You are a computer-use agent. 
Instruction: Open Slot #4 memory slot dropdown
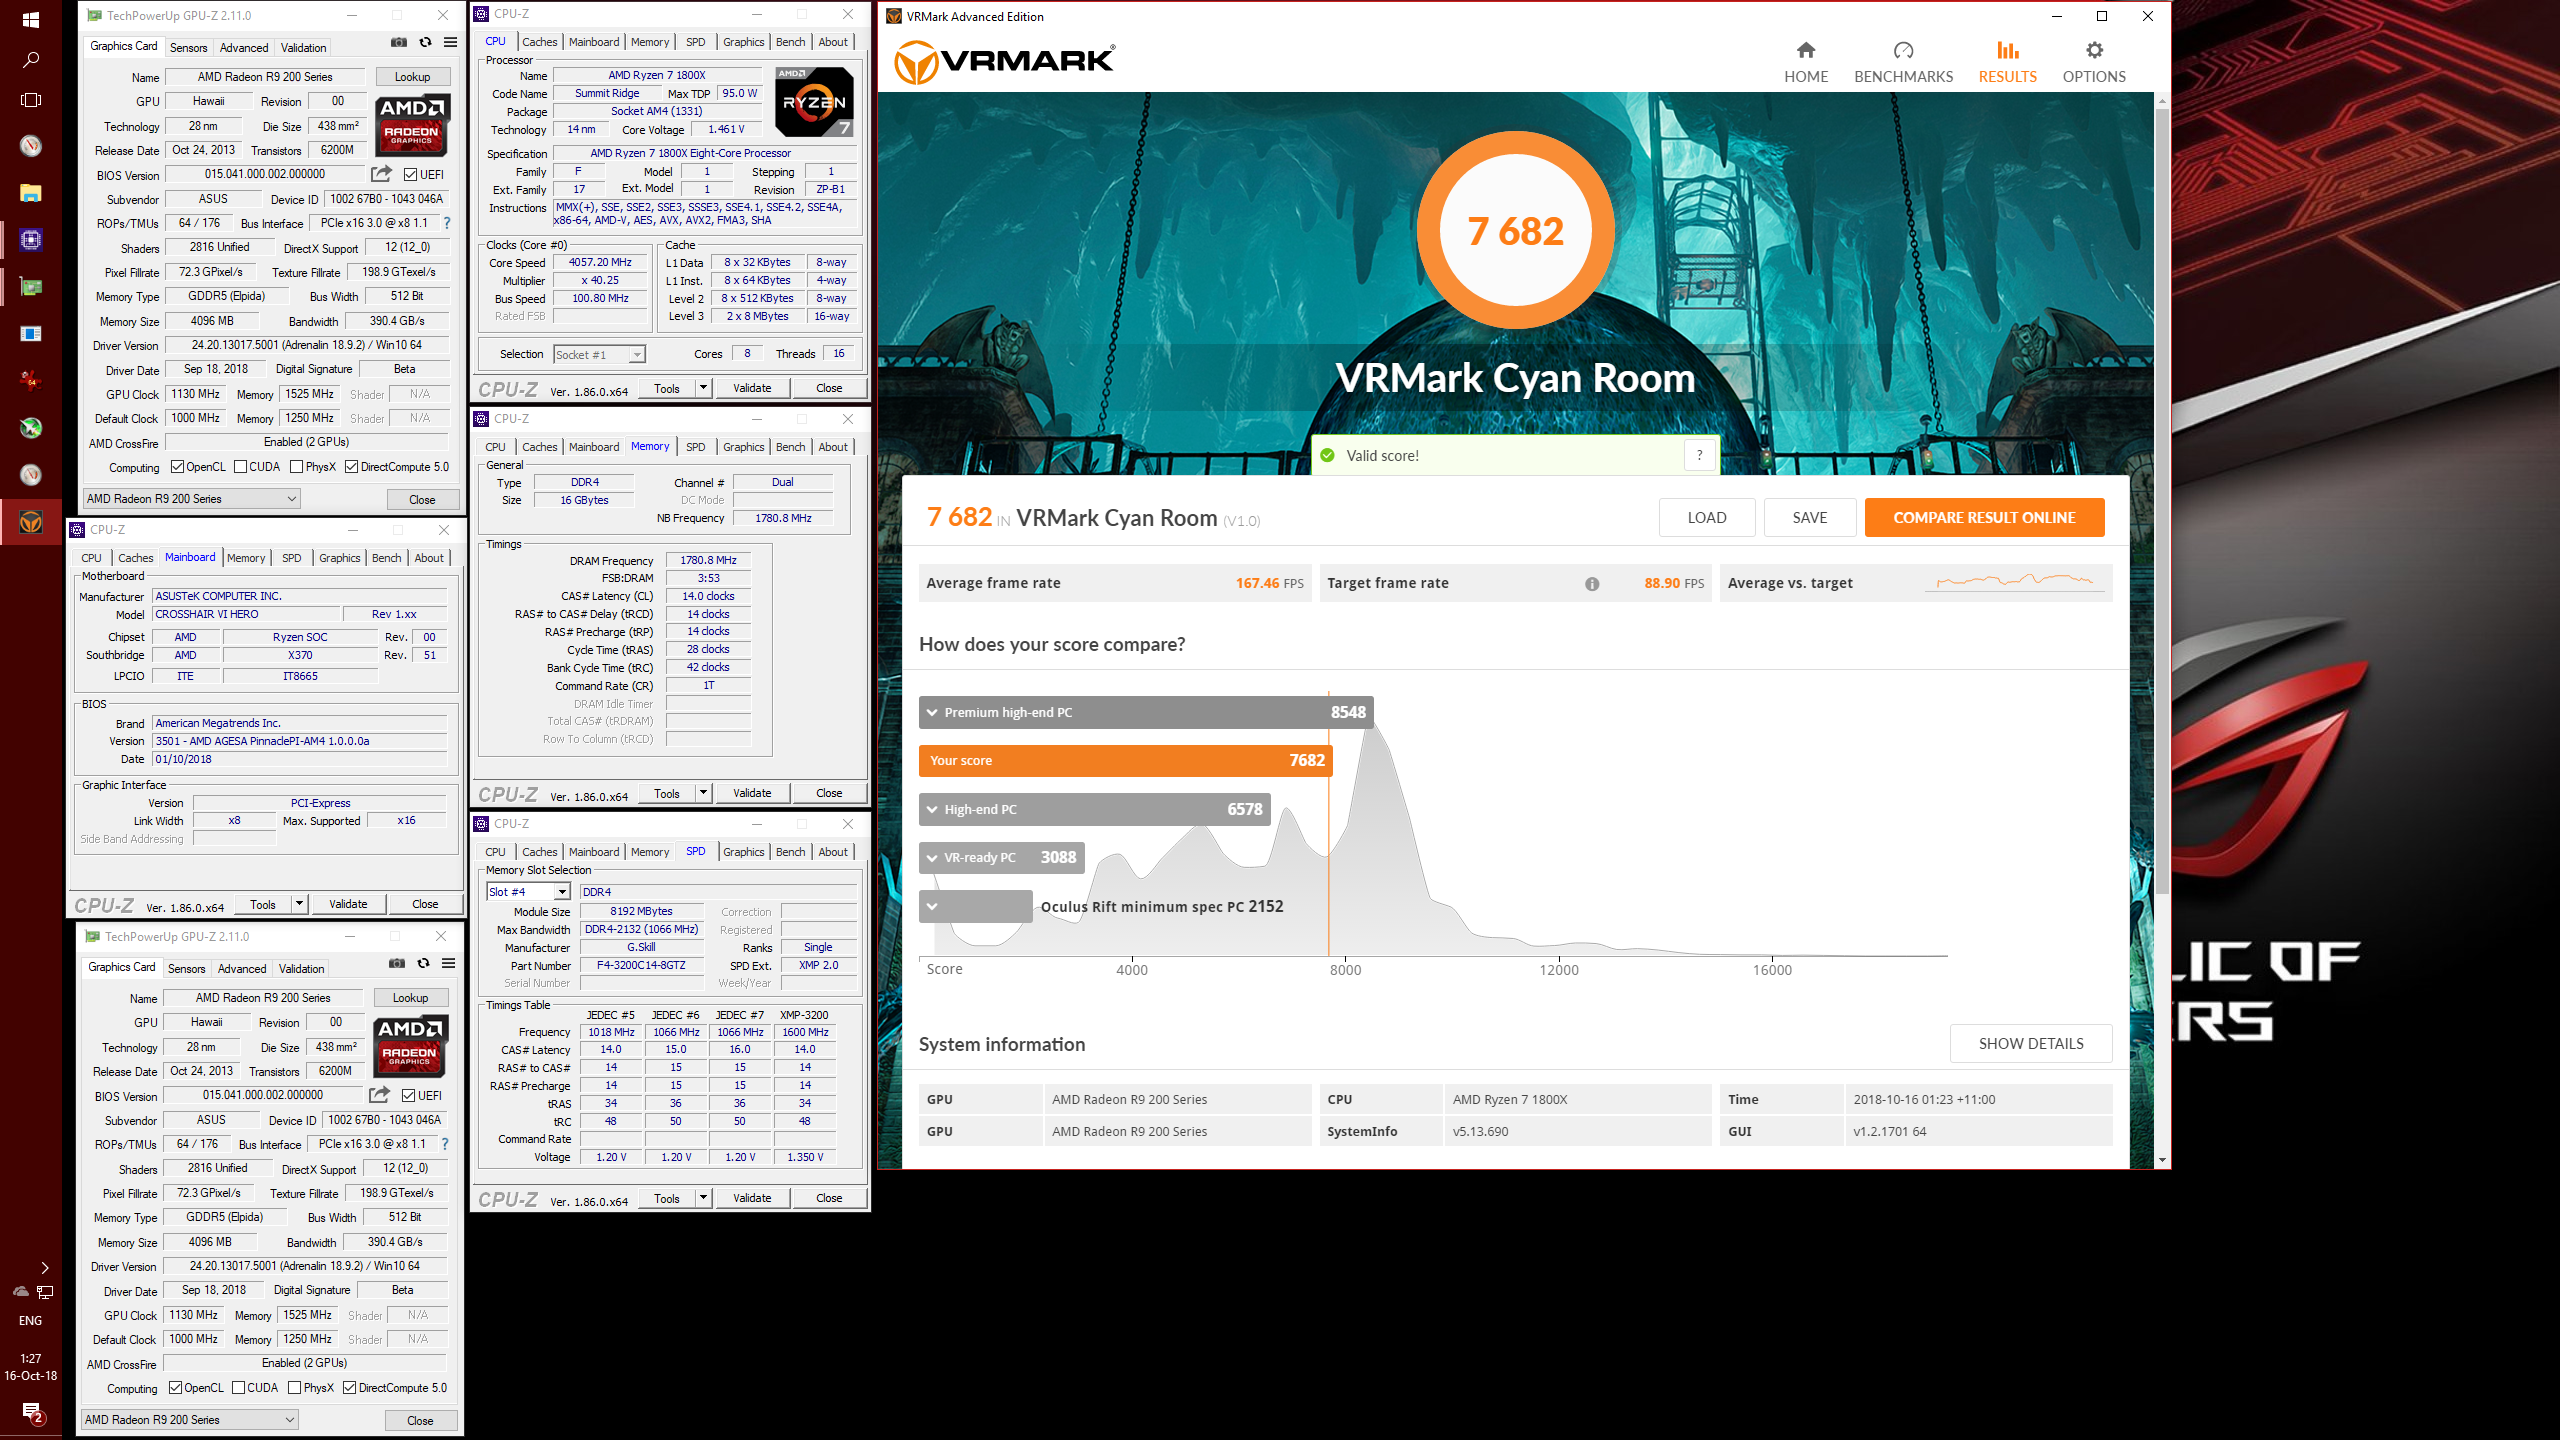tap(528, 892)
